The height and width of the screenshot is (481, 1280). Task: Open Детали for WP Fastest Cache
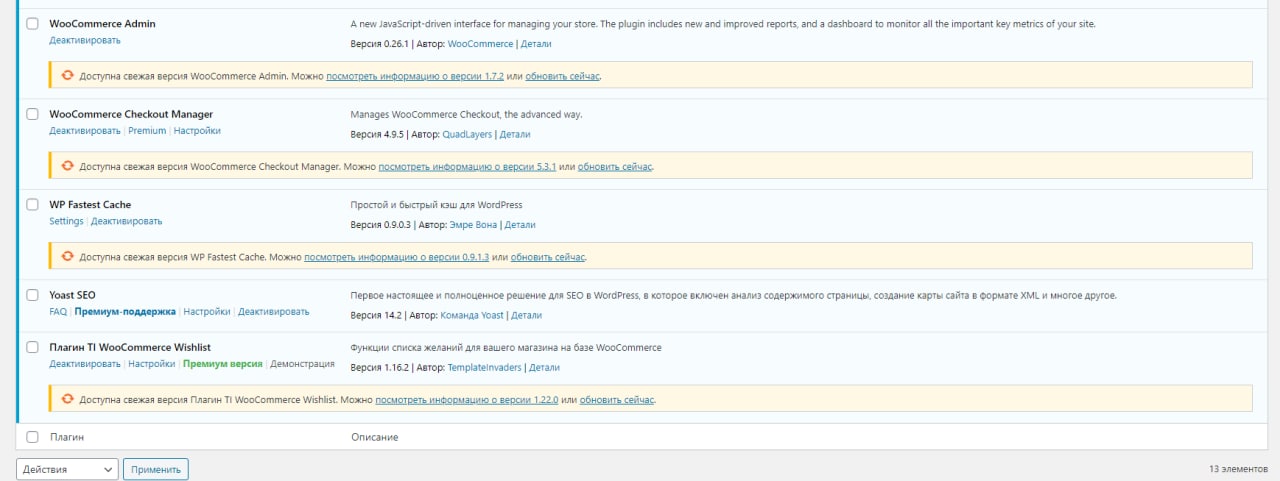click(x=521, y=225)
